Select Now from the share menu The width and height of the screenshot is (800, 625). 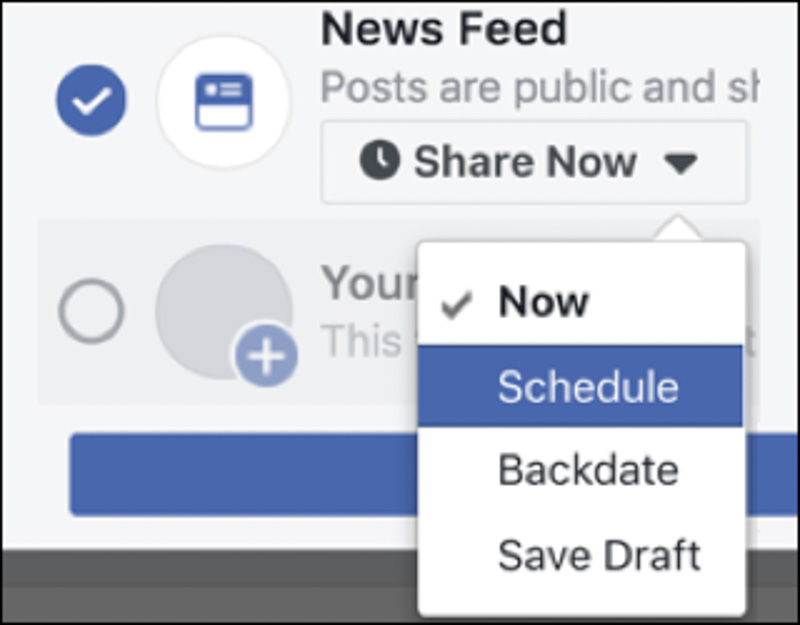pyautogui.click(x=543, y=303)
